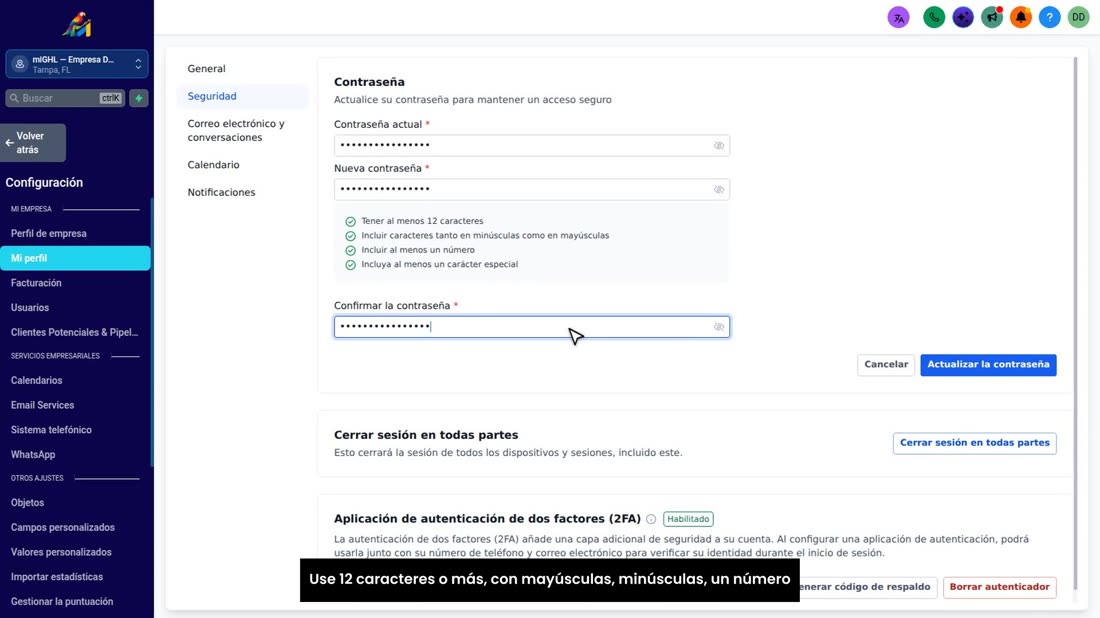Open Objetos in sidebar

pyautogui.click(x=27, y=503)
